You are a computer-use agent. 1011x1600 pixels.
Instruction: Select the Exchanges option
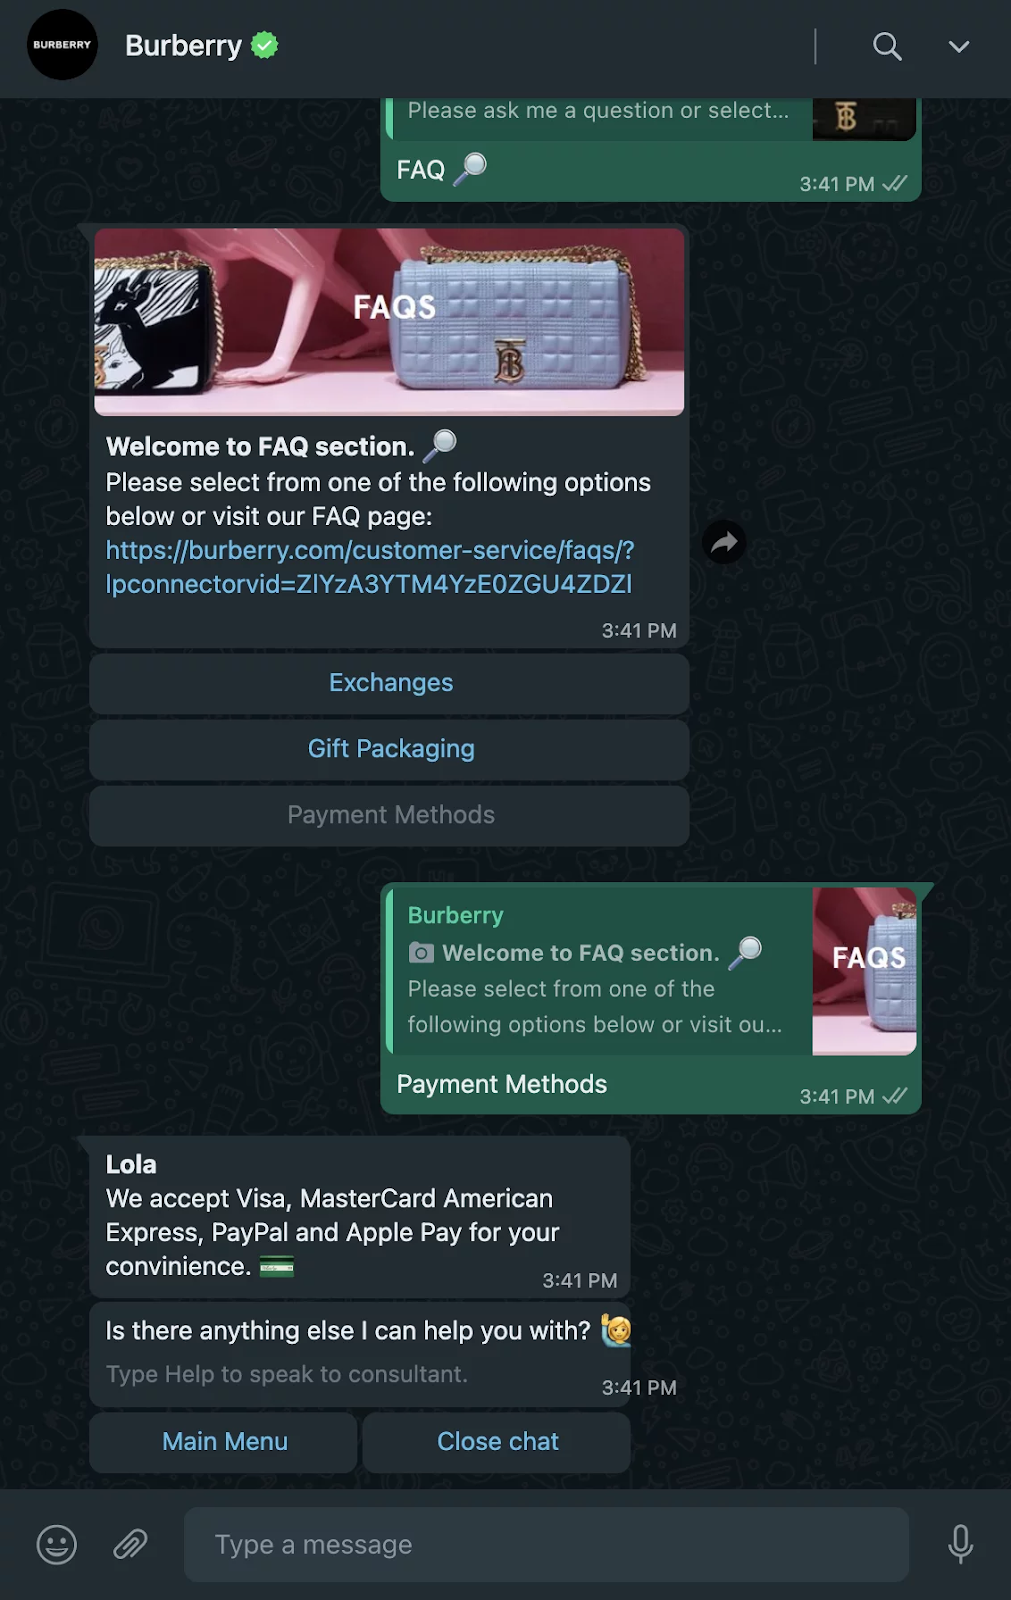click(x=389, y=683)
